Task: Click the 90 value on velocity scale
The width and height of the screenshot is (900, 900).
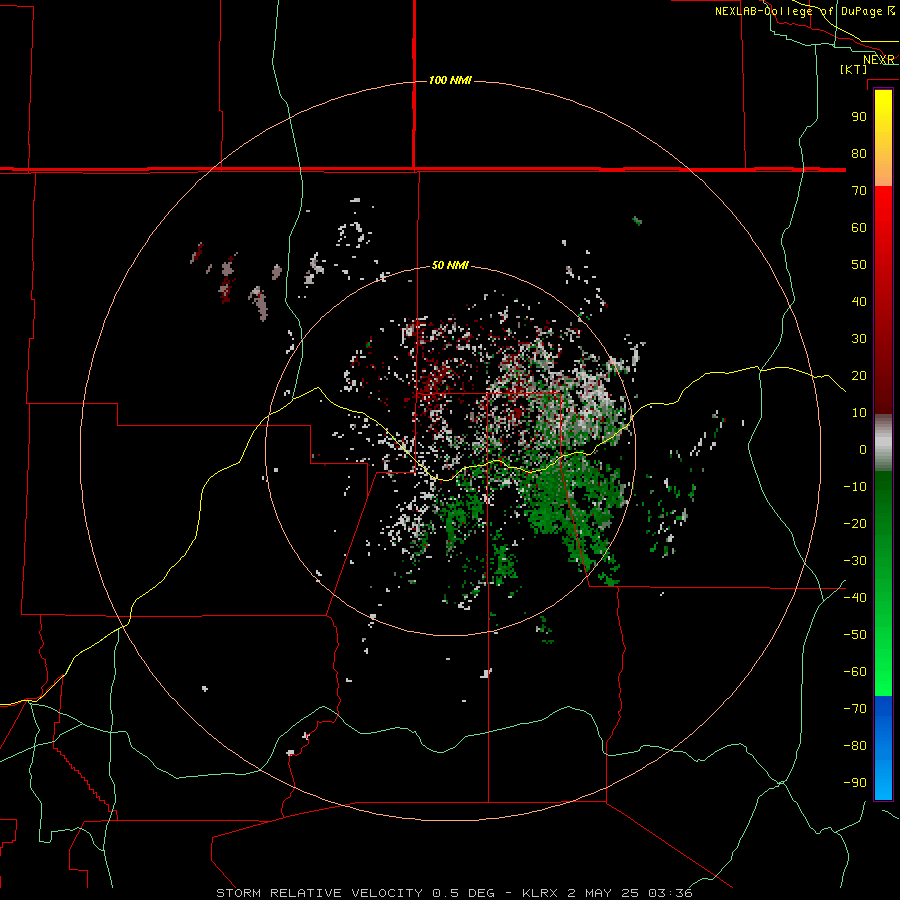Action: [859, 117]
